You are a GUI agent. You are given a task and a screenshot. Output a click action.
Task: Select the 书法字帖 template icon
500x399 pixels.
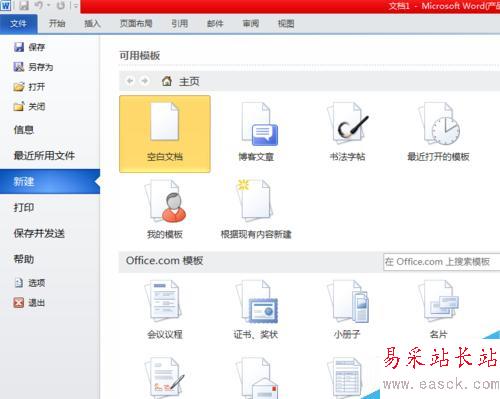pos(349,123)
